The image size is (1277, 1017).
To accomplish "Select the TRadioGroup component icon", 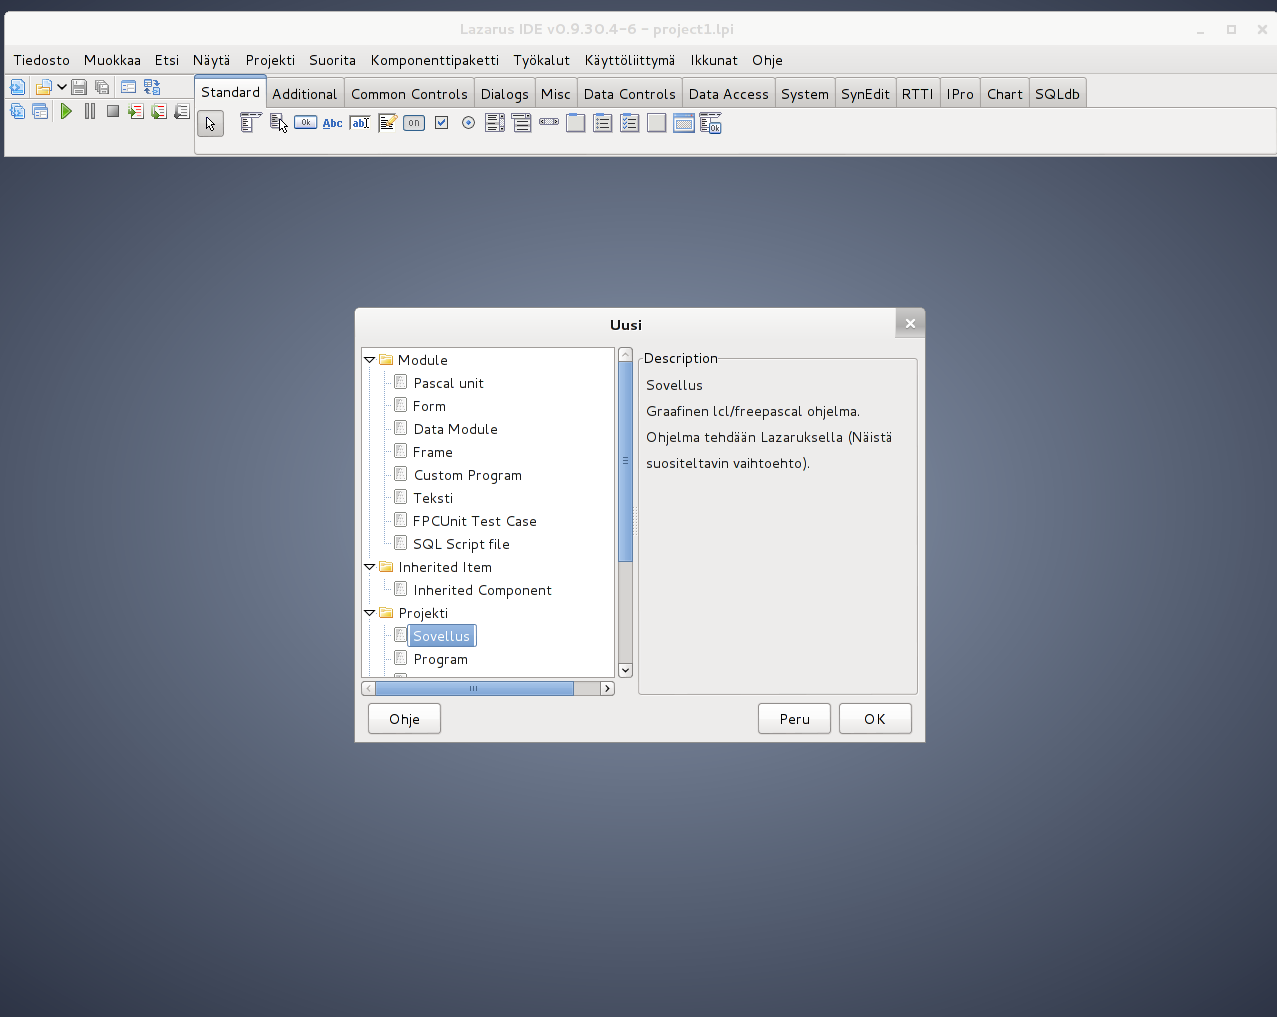I will [x=603, y=123].
